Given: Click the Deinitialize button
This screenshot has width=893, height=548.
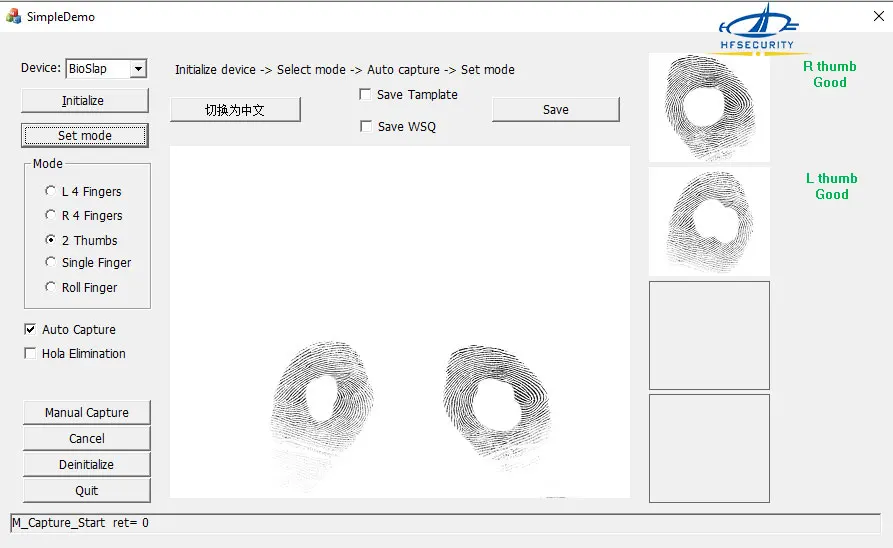Looking at the screenshot, I should (x=87, y=464).
